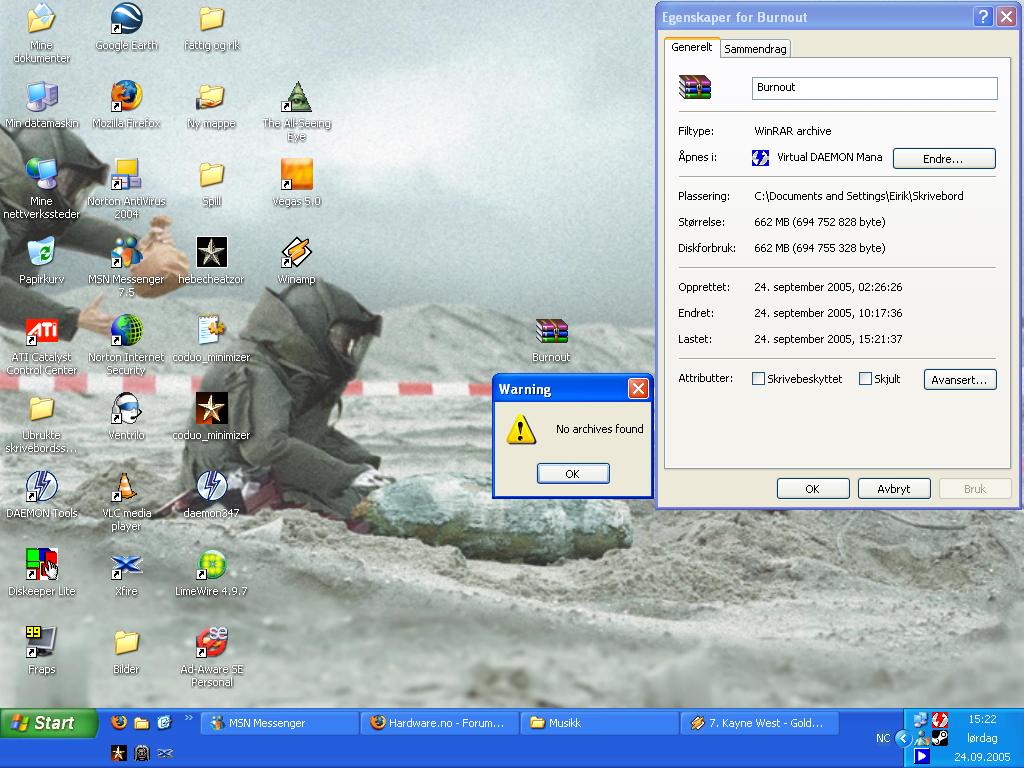Viewport: 1024px width, 768px height.
Task: Launch the Winamp desktop shortcut
Action: pos(296,261)
